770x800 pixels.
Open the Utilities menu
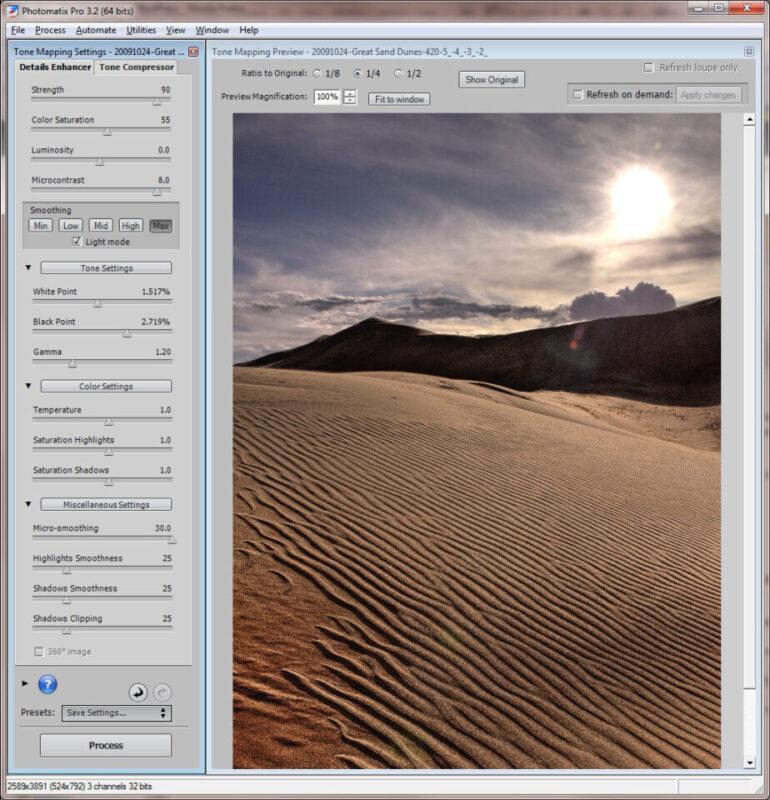click(141, 30)
